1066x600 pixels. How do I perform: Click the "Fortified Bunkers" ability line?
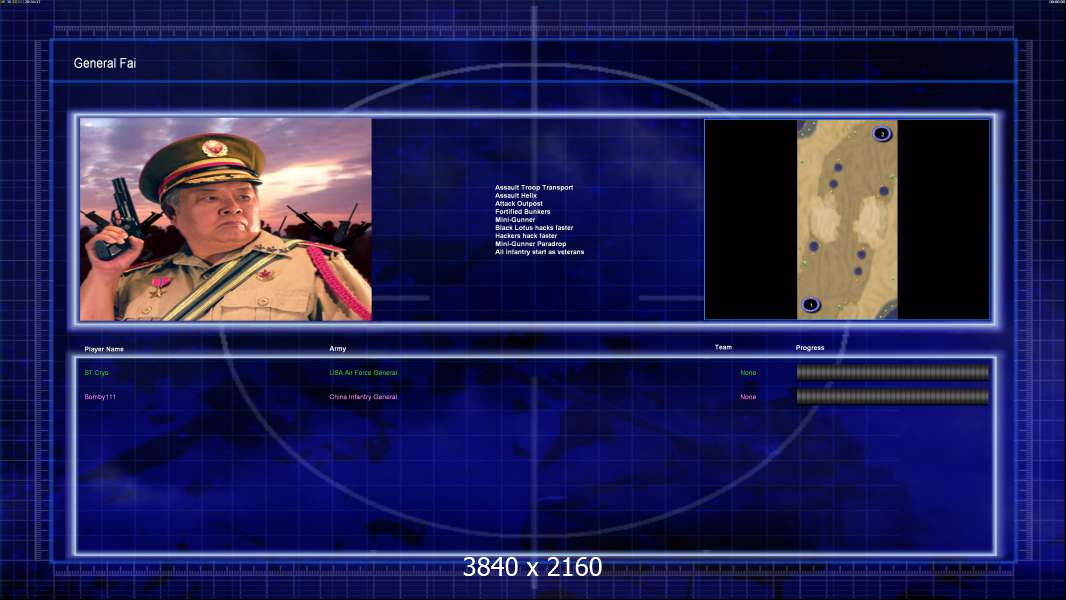pos(522,212)
